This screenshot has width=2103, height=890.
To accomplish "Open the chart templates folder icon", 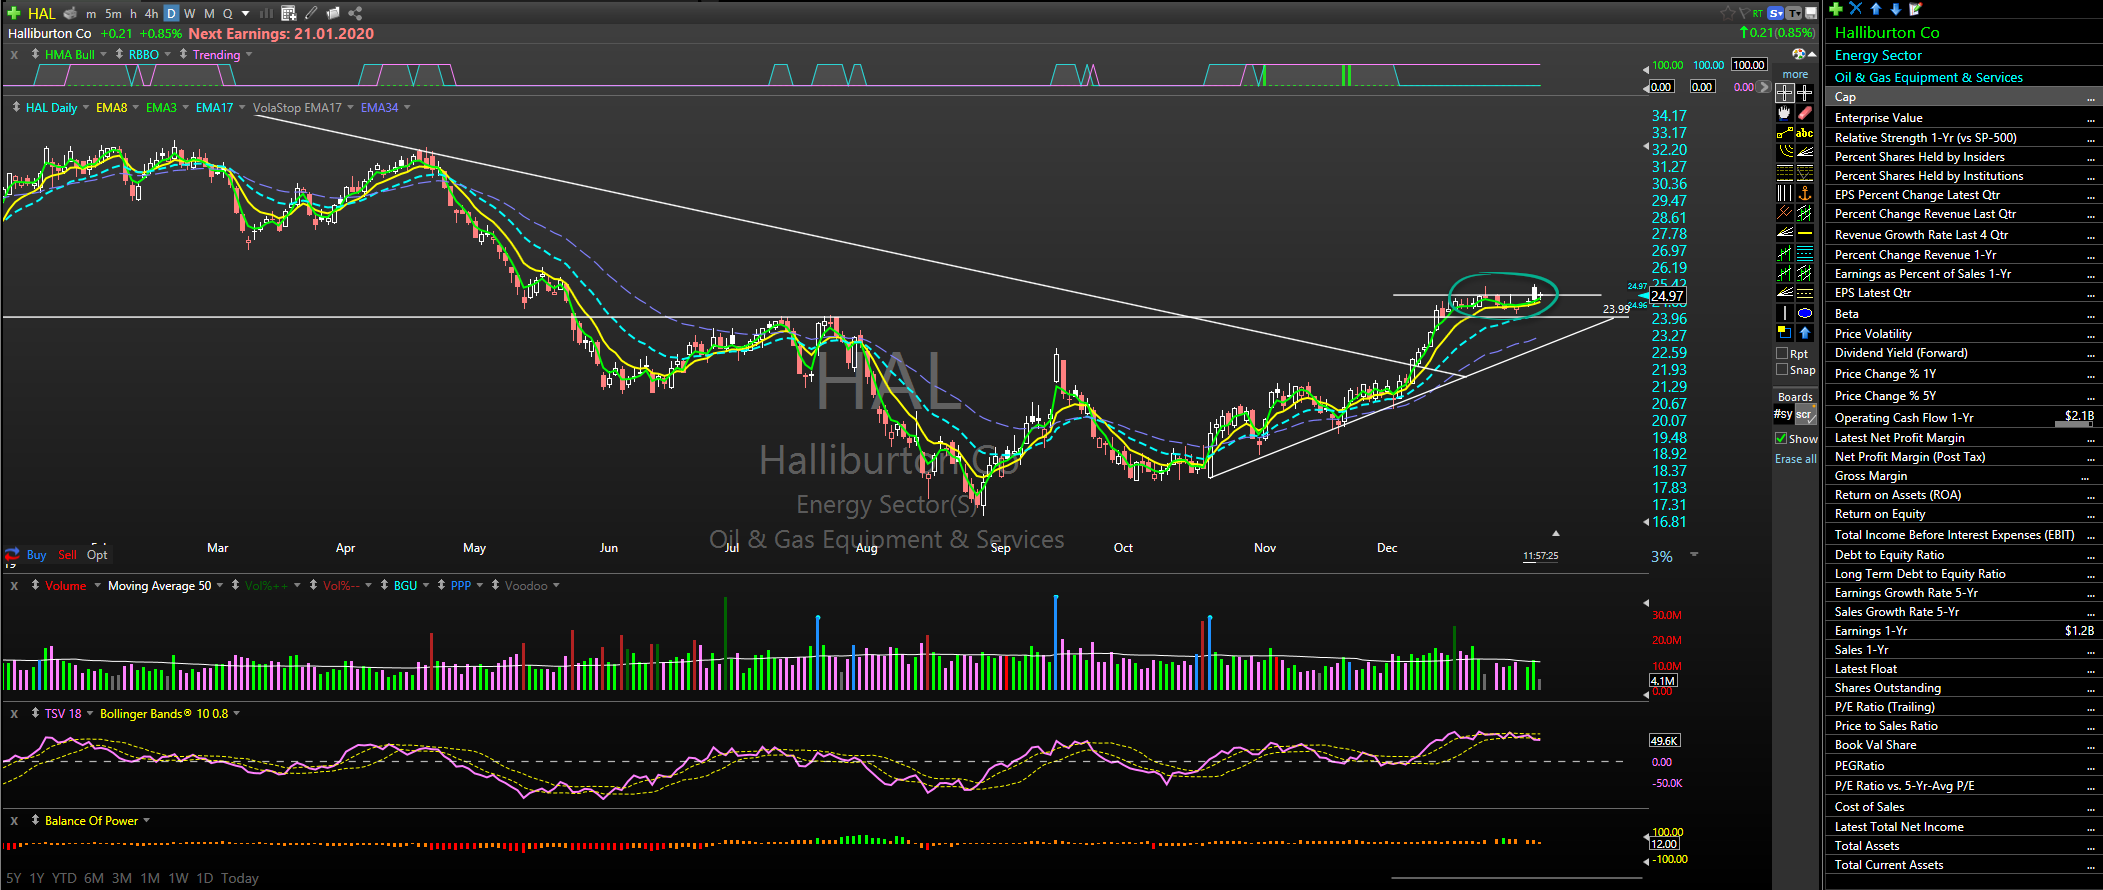I will [333, 13].
